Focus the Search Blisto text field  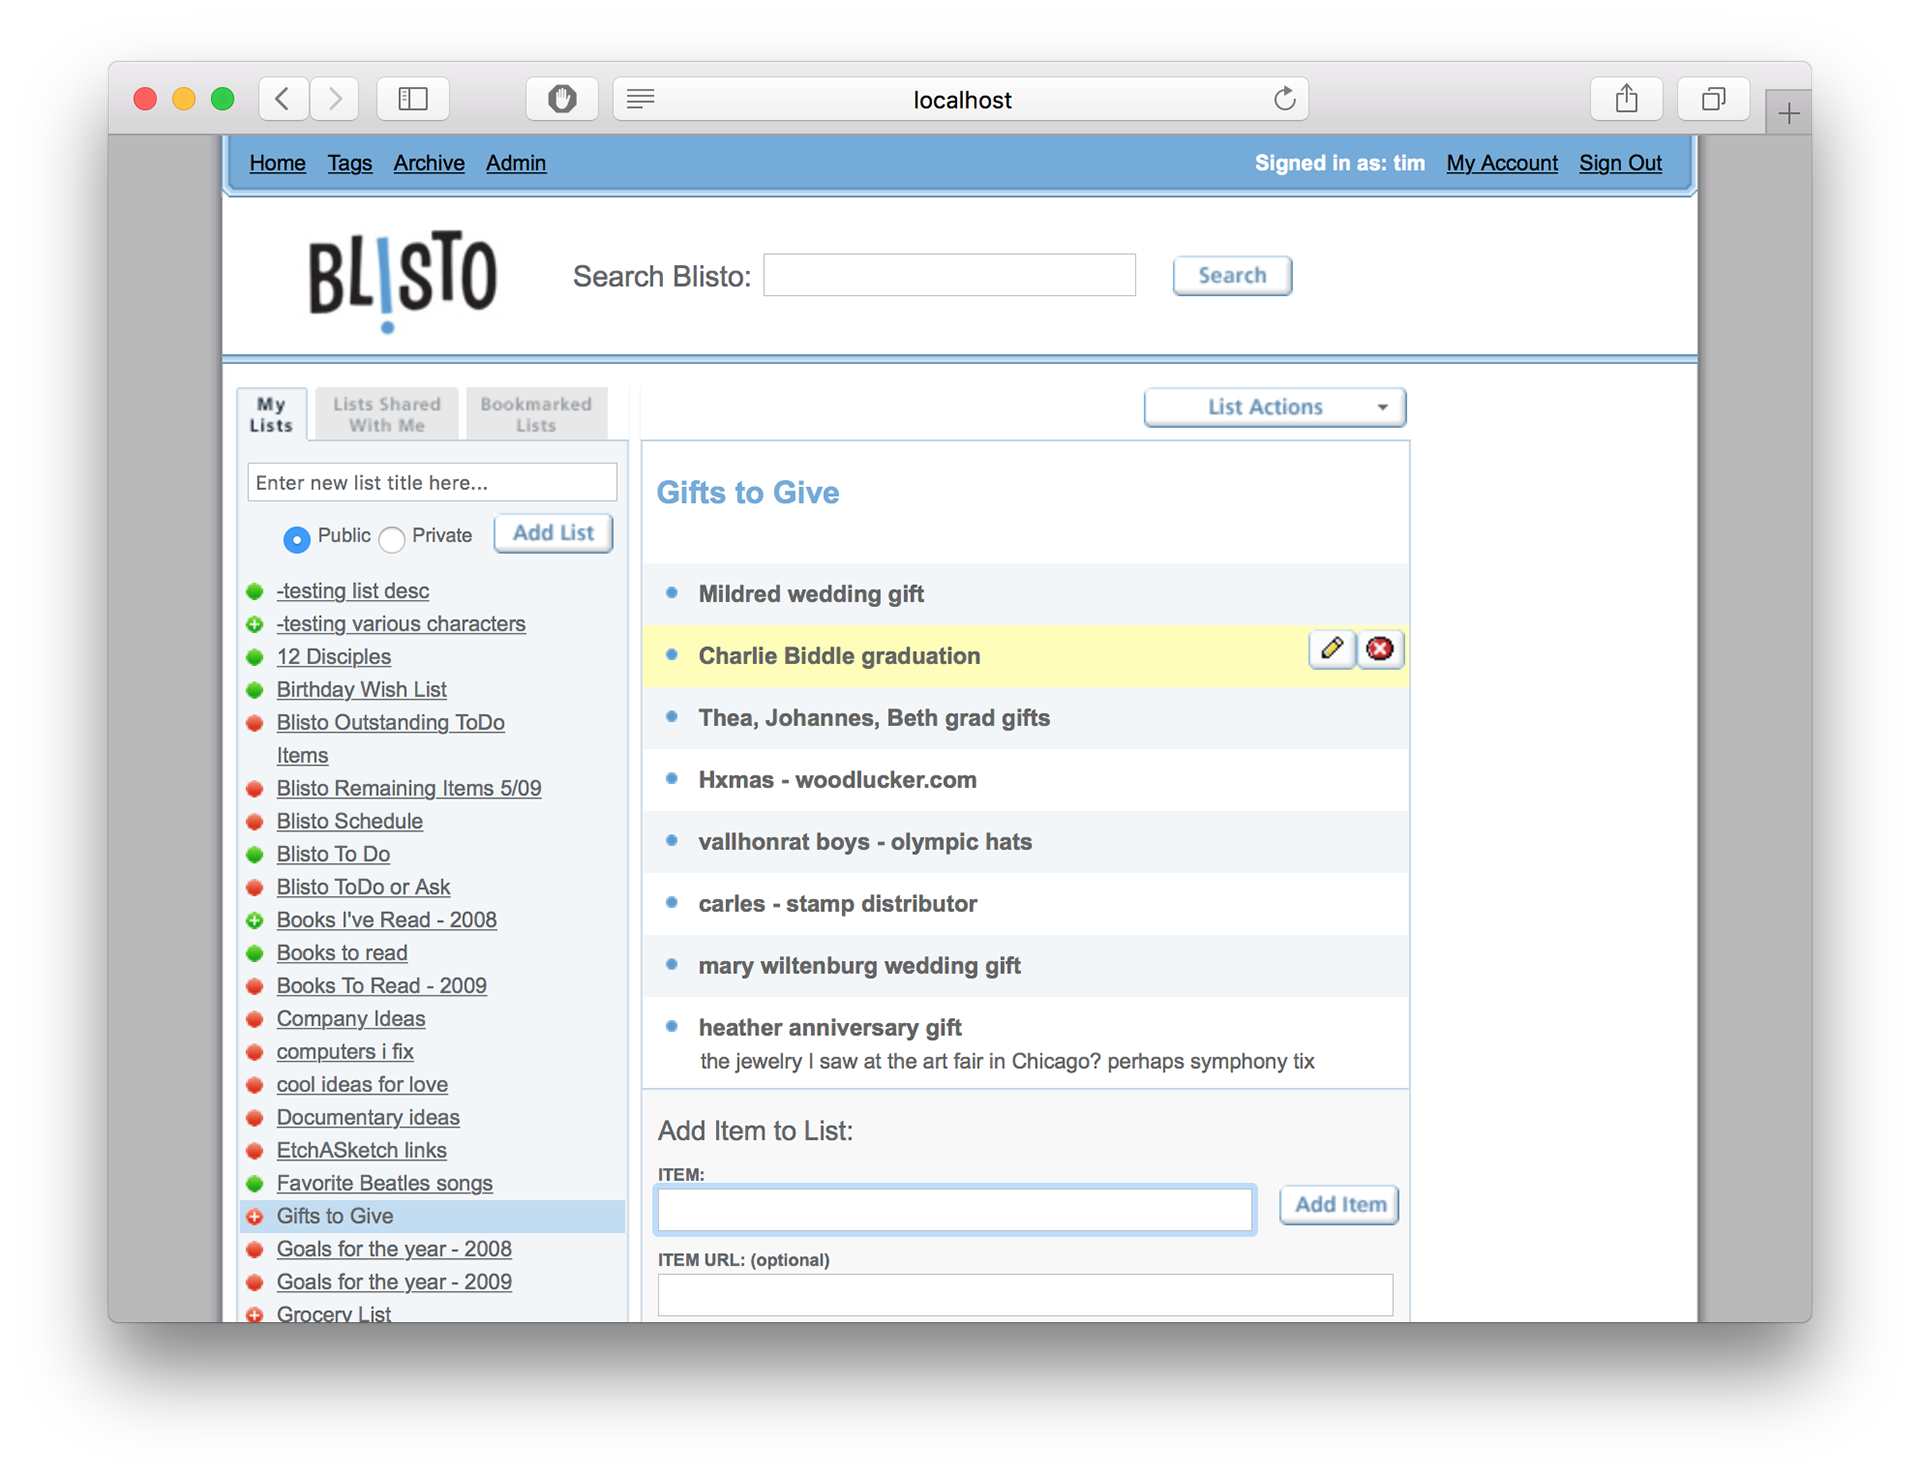[949, 275]
